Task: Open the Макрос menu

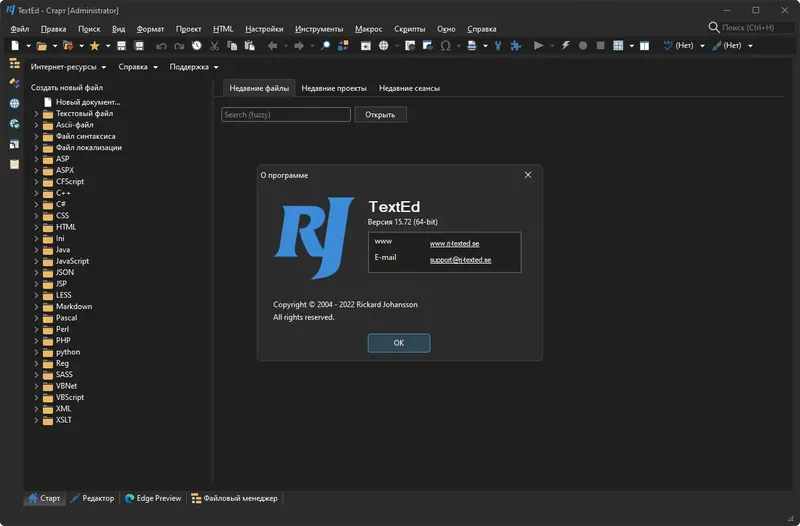Action: (x=368, y=29)
